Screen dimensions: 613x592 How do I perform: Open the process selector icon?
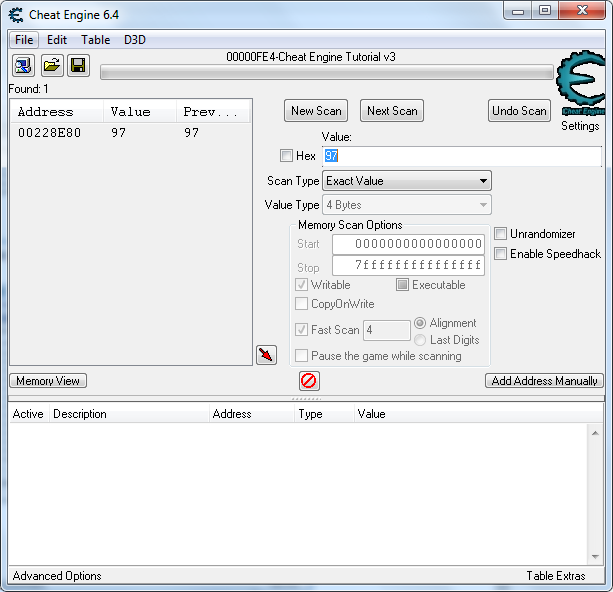23,65
